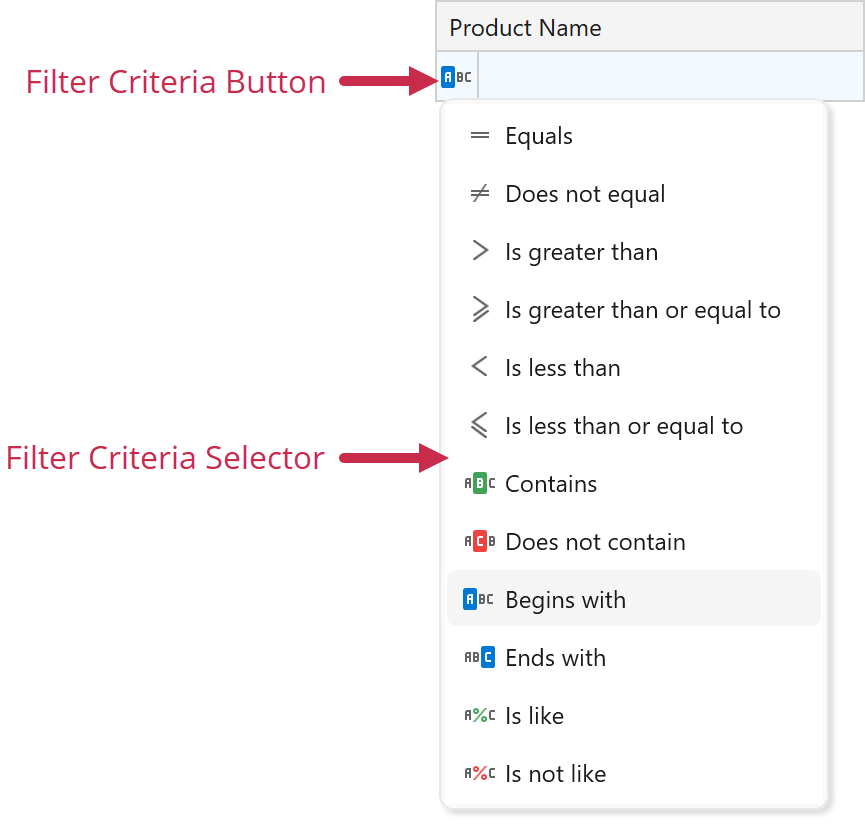Click the red Is not like icon

coord(480,774)
